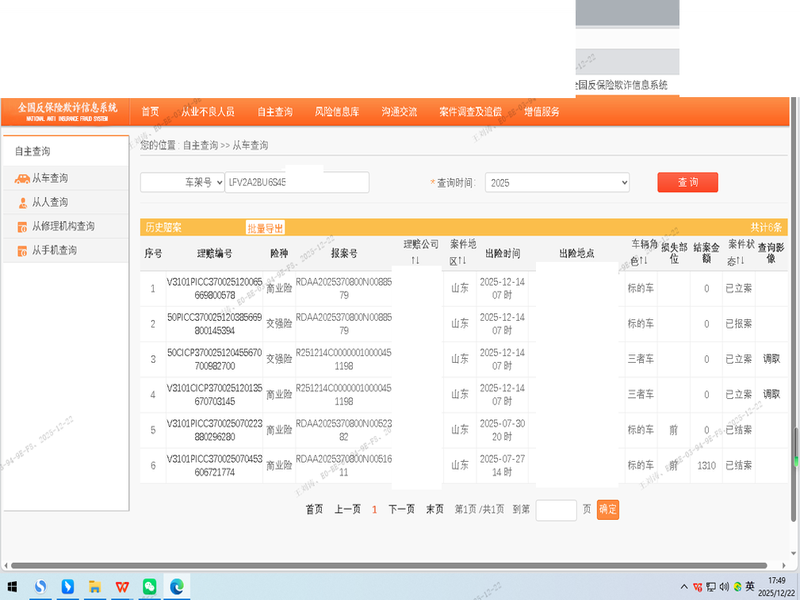Open File Explorer from the taskbar
The width and height of the screenshot is (800, 600).
[95, 585]
